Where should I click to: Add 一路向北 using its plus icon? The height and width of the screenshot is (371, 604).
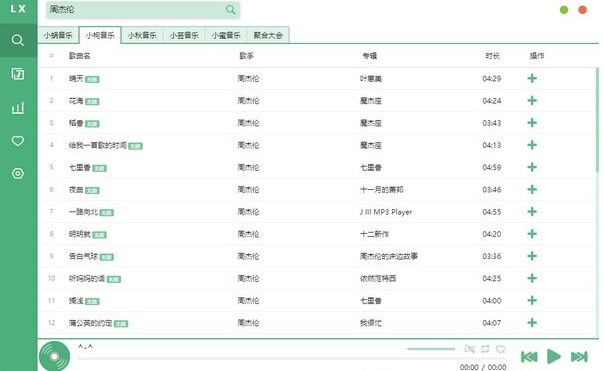coord(532,212)
